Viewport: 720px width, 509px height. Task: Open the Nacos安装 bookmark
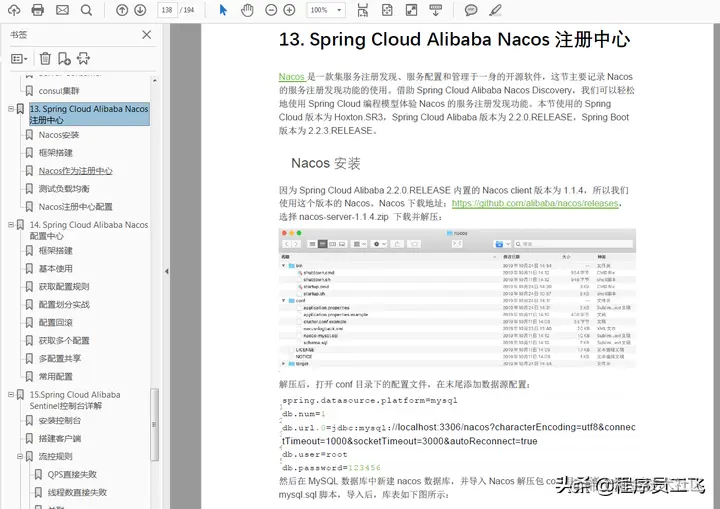(59, 135)
